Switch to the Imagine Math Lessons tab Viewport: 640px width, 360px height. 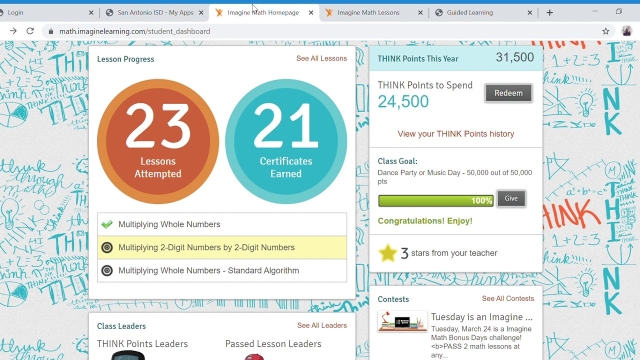pos(368,13)
